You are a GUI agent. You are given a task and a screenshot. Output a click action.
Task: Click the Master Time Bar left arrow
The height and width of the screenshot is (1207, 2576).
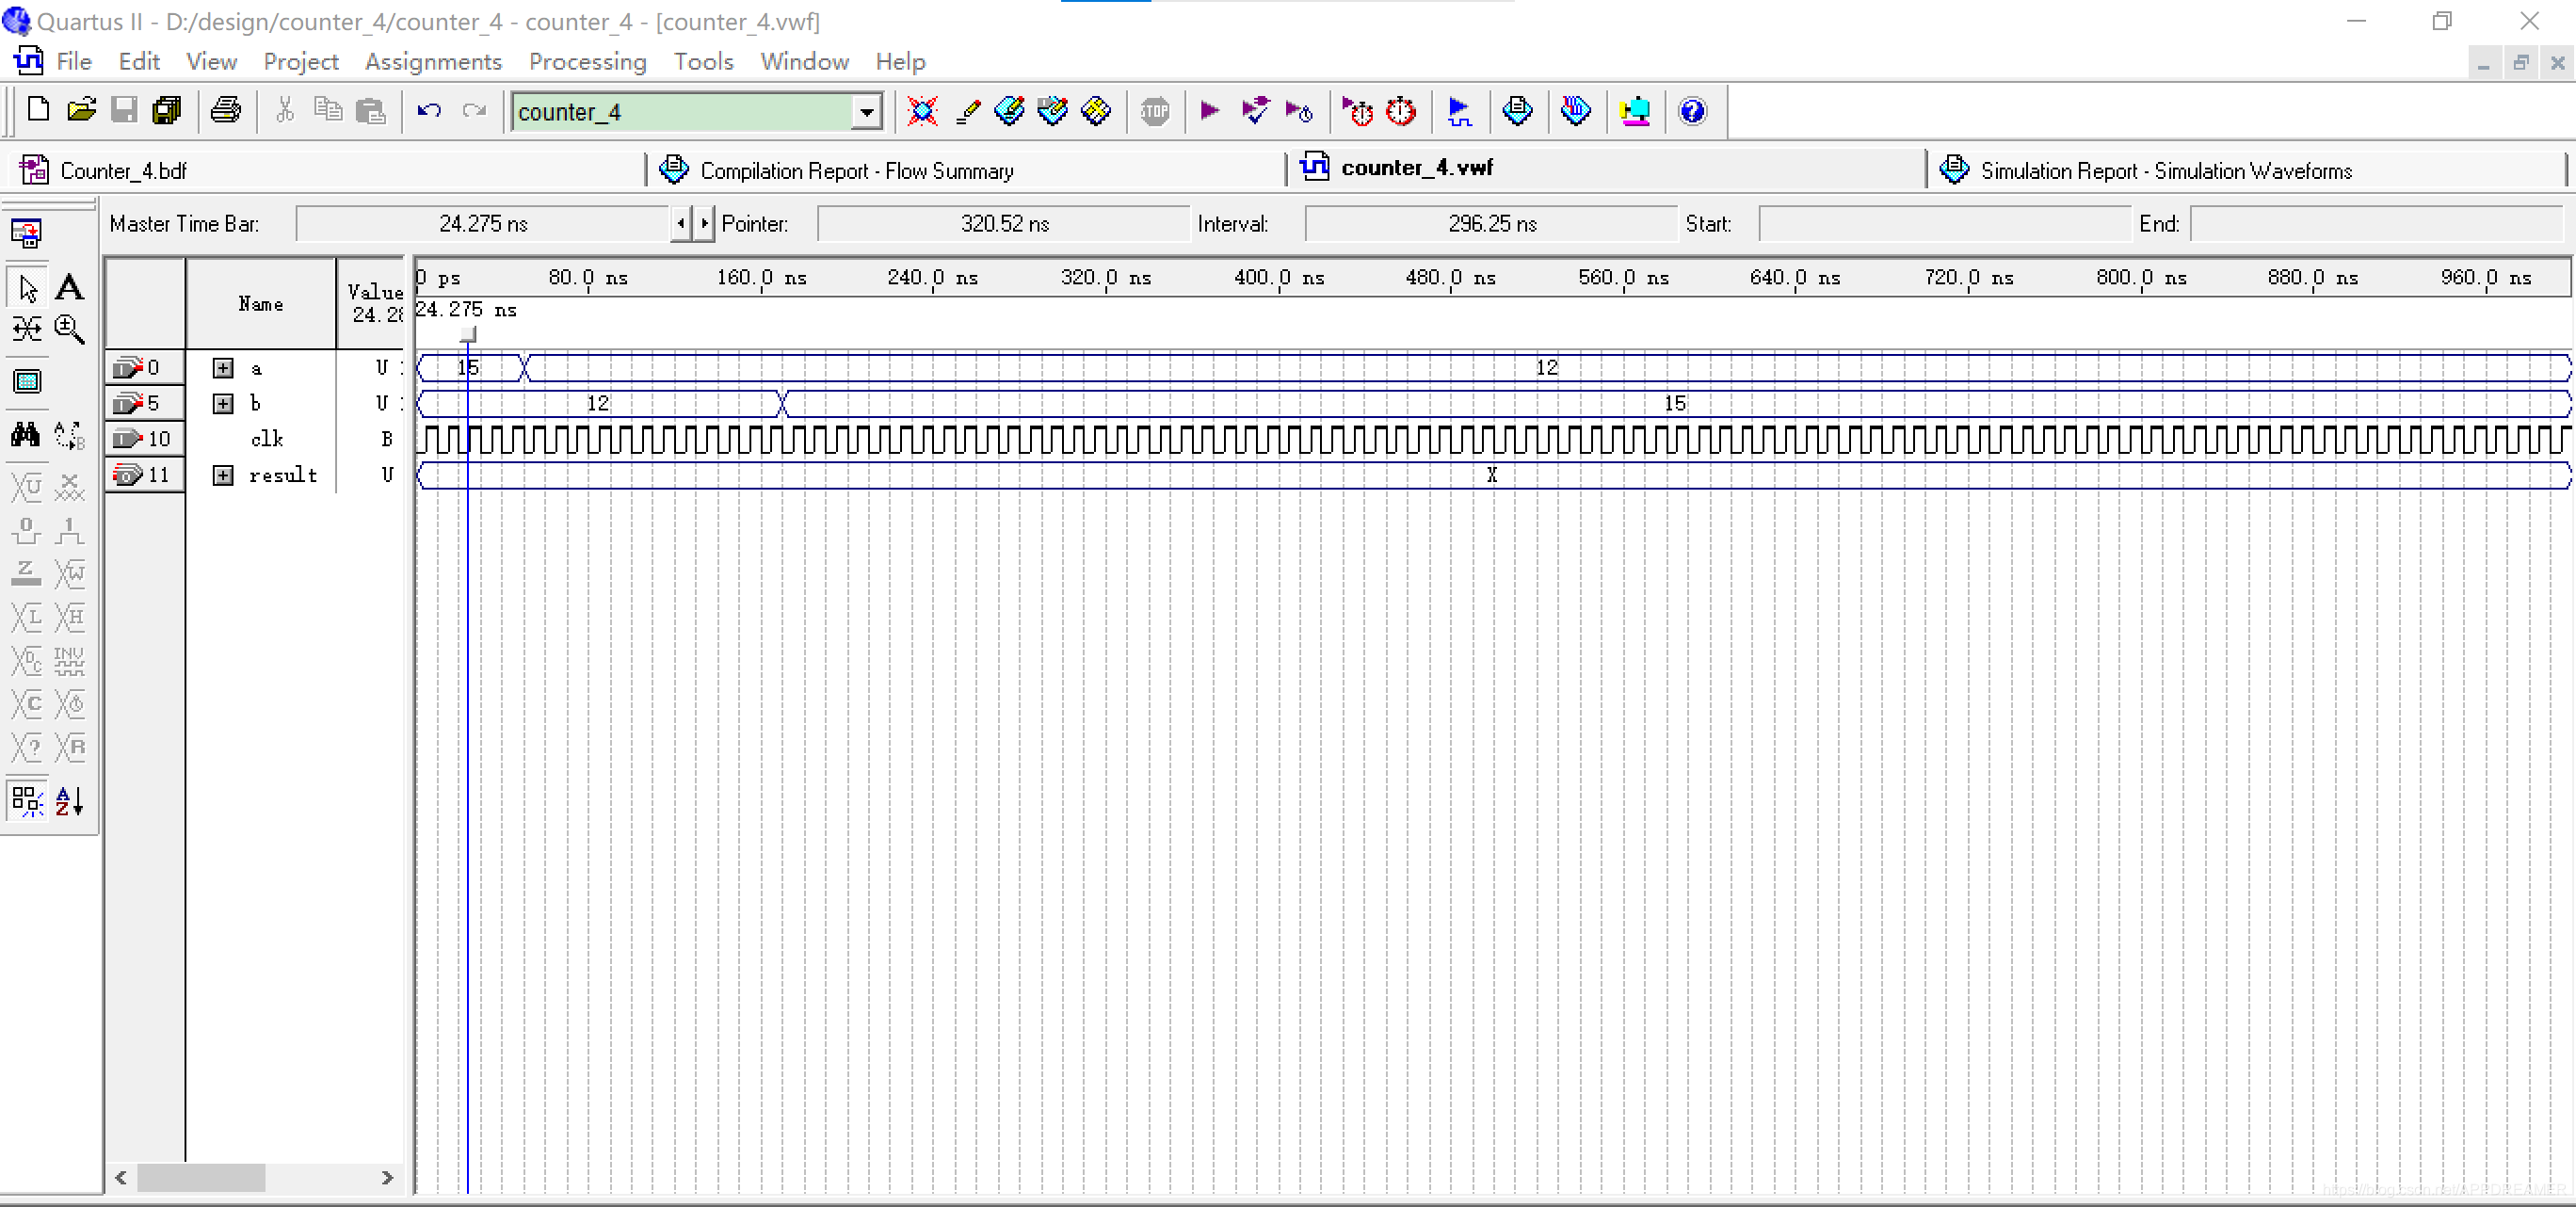(681, 224)
